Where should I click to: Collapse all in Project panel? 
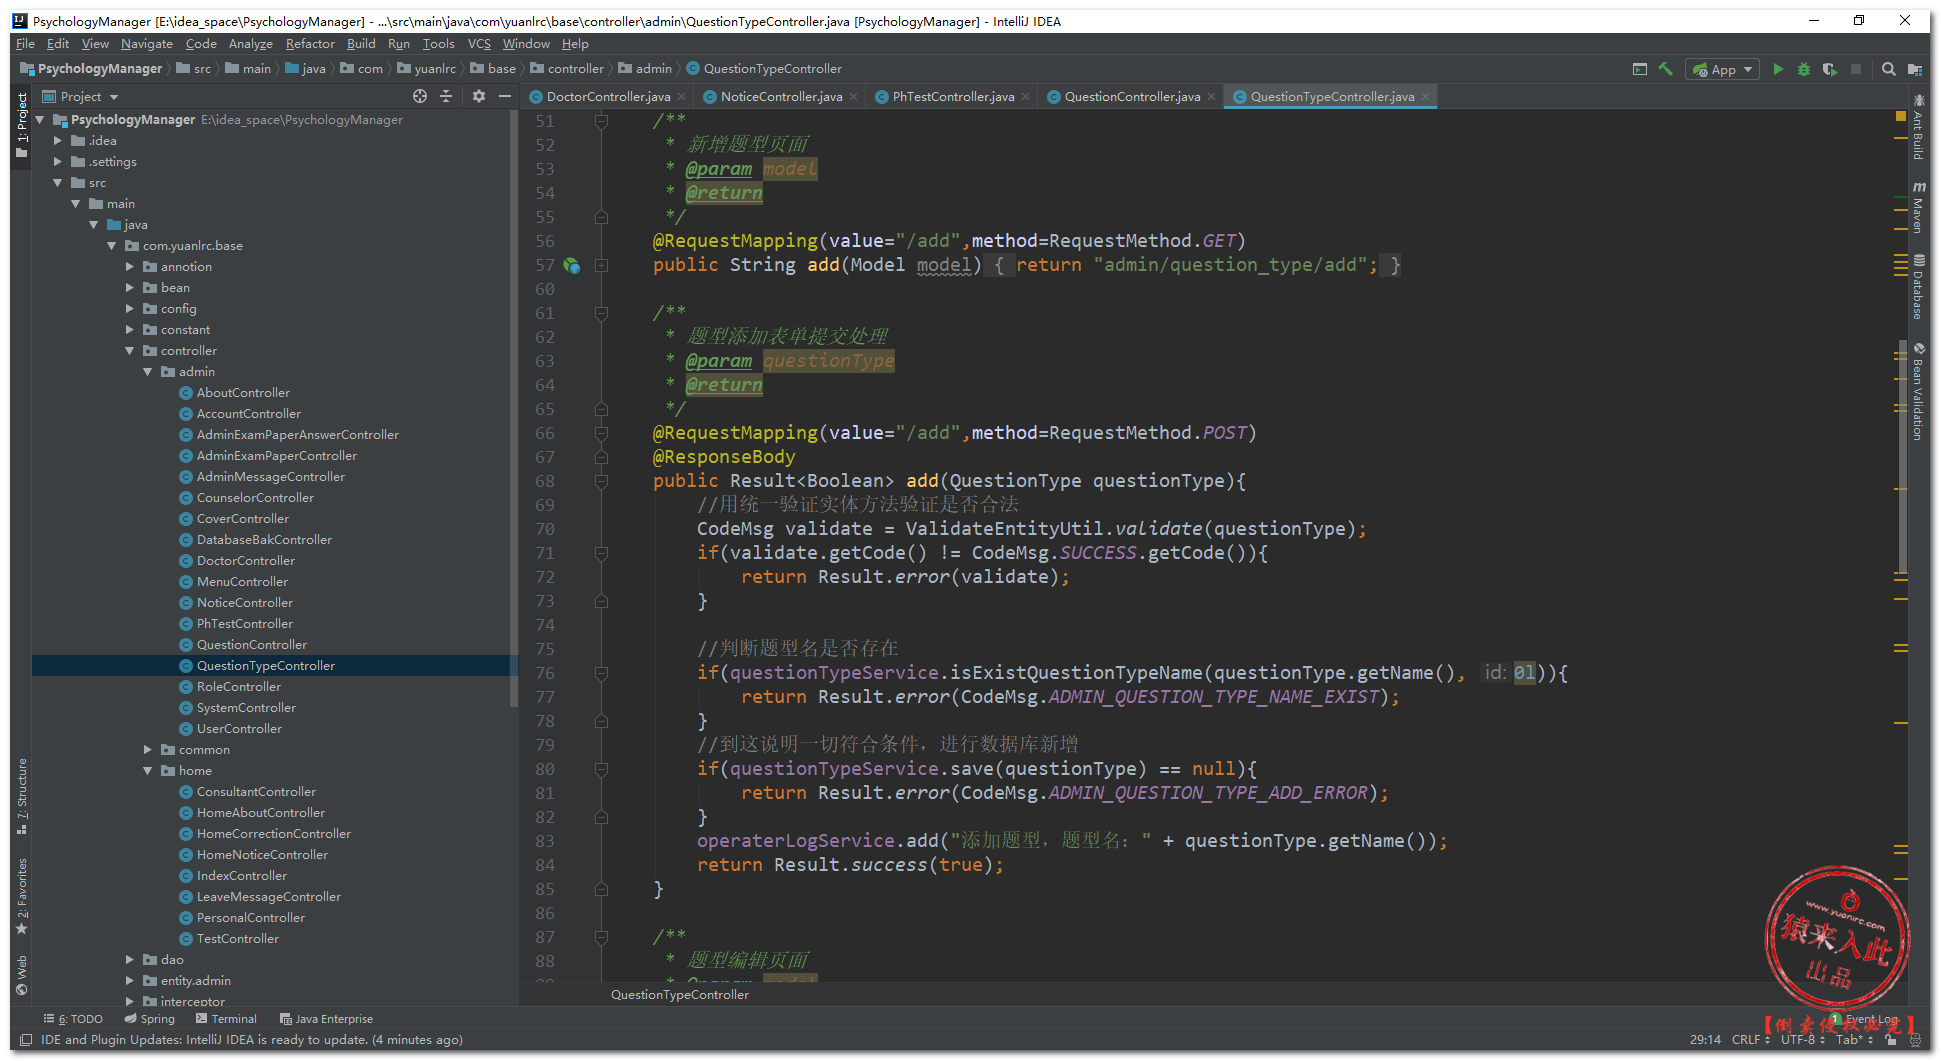(446, 96)
